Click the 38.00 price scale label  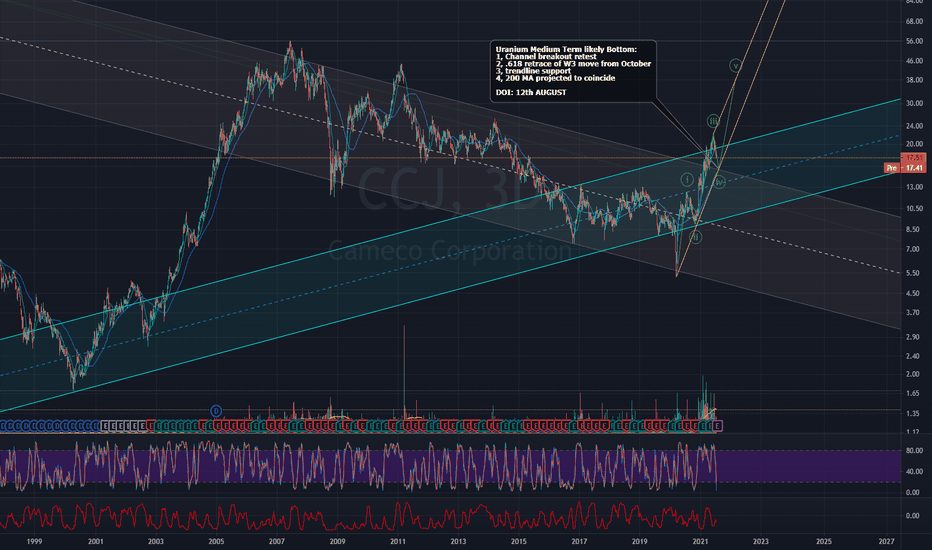(x=914, y=80)
